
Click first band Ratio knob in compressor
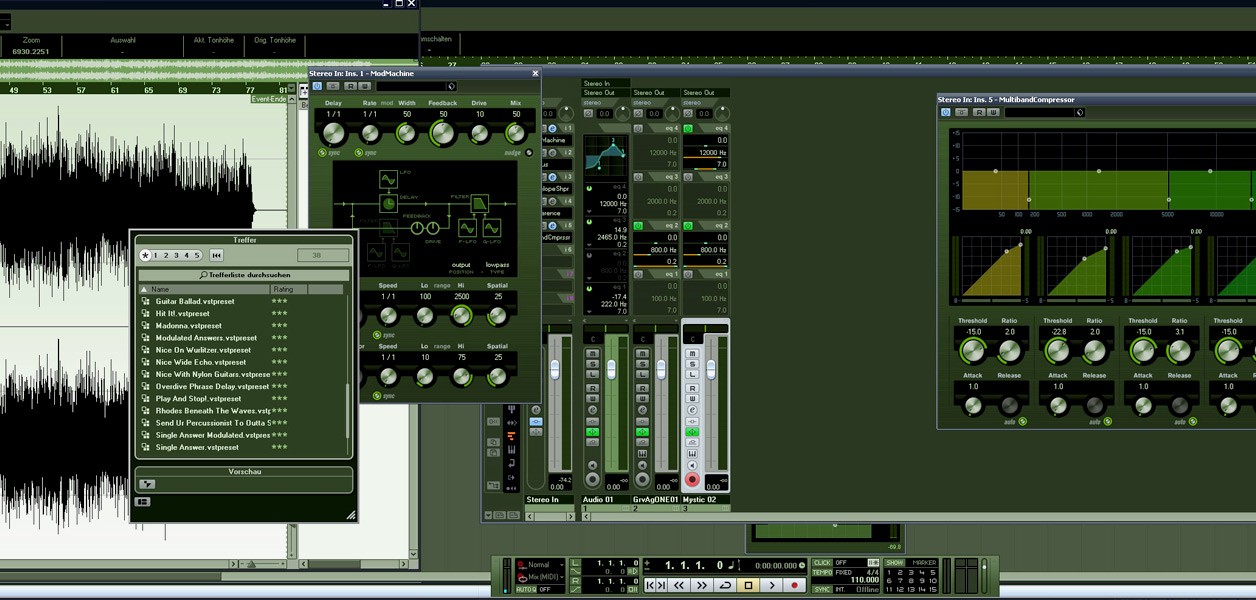pyautogui.click(x=1009, y=351)
